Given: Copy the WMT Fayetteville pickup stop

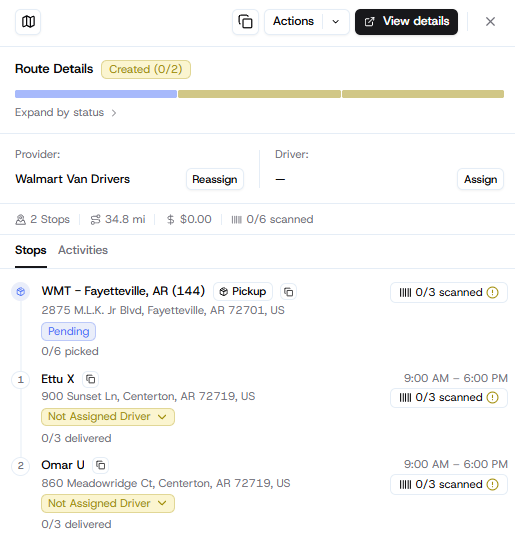Looking at the screenshot, I should 288,292.
